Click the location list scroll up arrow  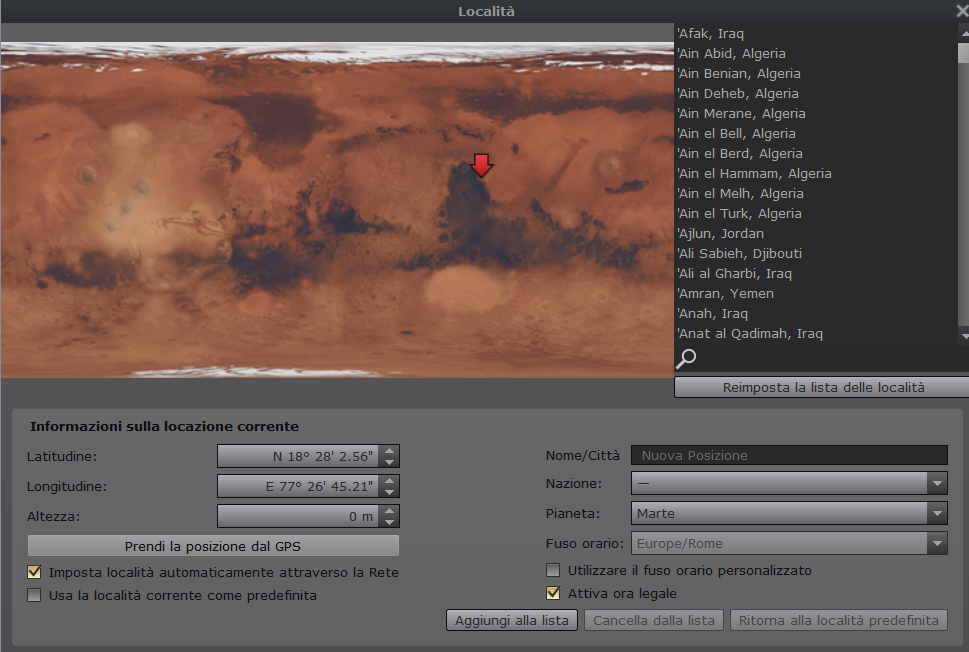point(964,32)
